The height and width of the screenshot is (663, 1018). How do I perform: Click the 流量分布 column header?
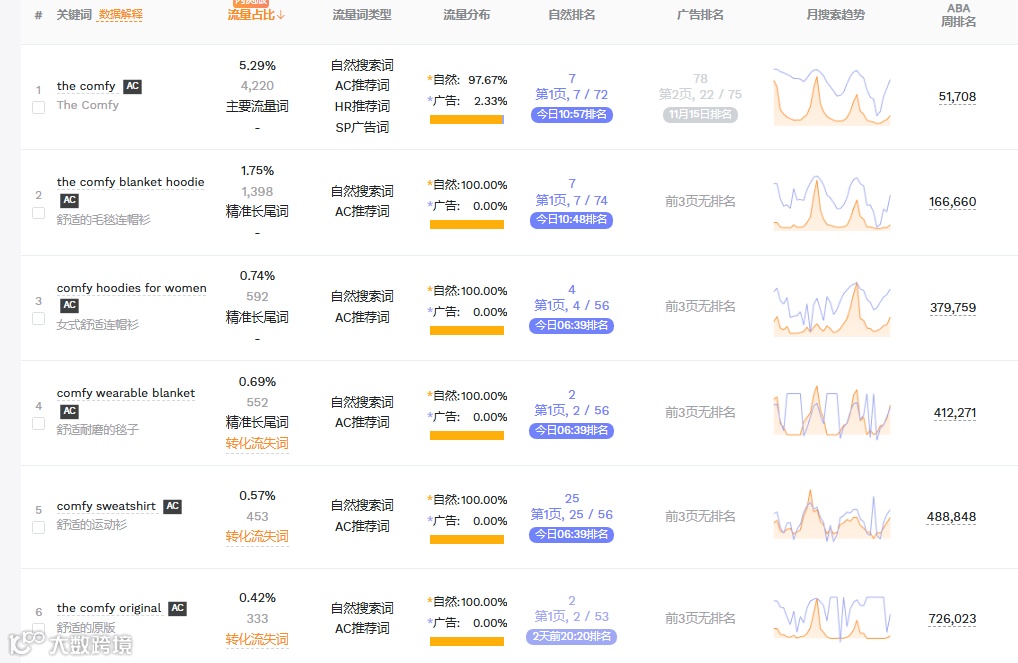[466, 15]
